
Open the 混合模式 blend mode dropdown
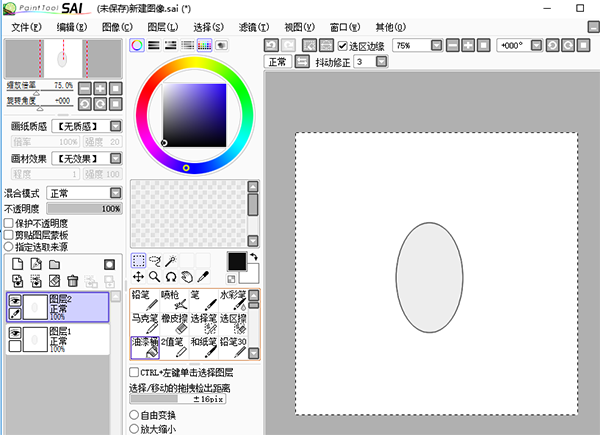(116, 192)
